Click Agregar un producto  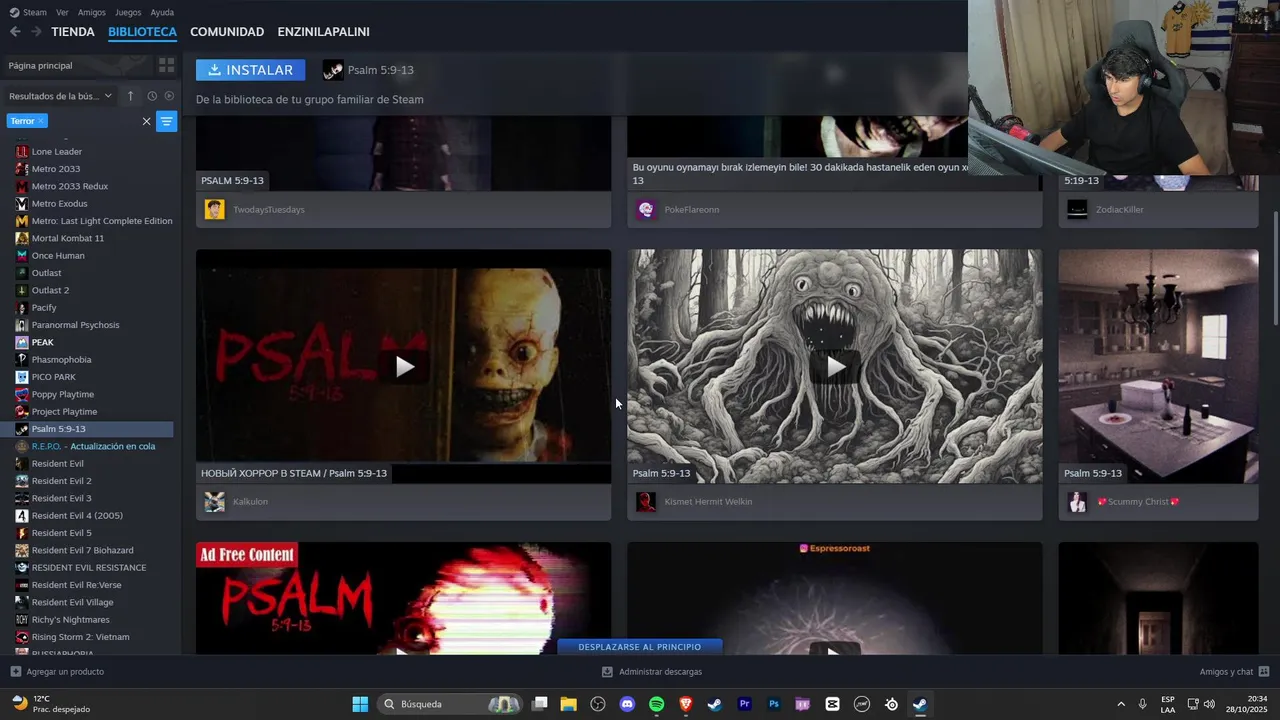[57, 672]
